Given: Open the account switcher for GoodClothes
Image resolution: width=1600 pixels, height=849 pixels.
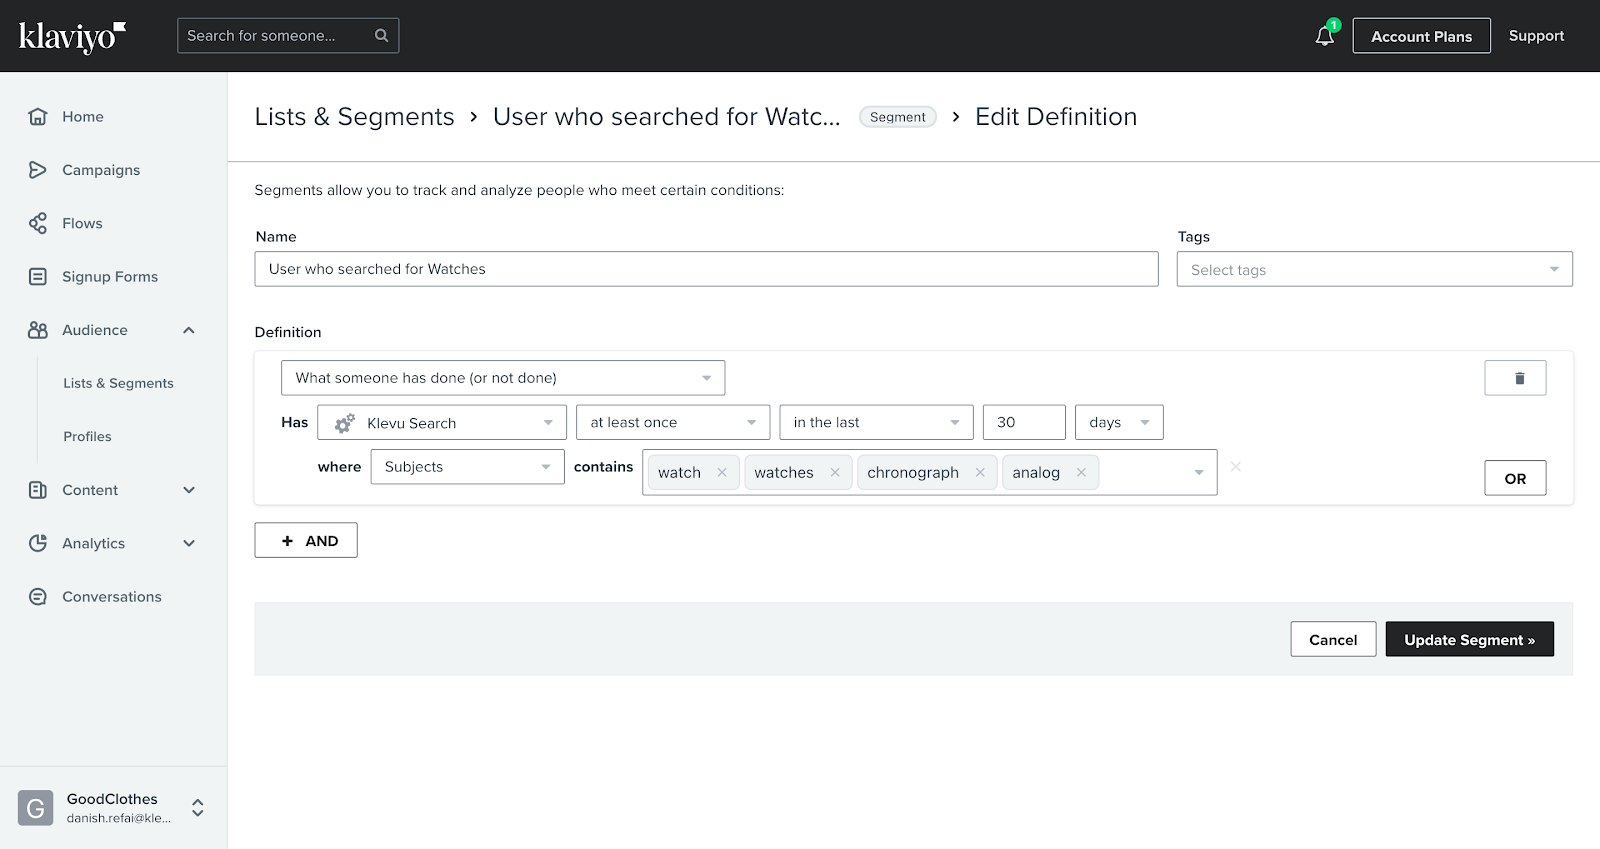Looking at the screenshot, I should click(x=198, y=808).
